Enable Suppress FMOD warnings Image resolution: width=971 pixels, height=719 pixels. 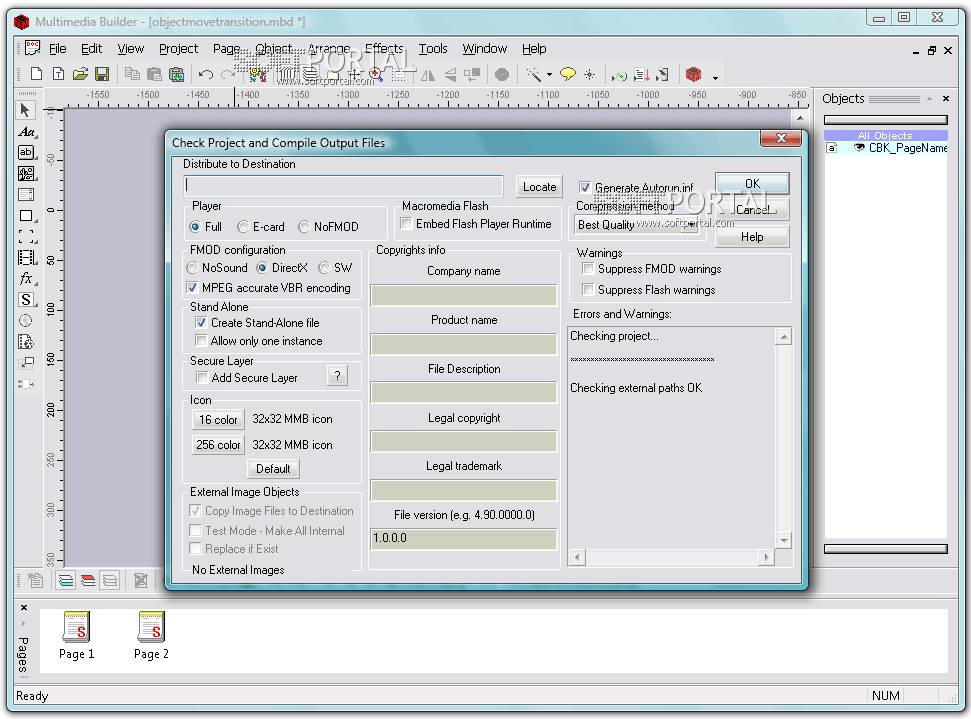[588, 268]
